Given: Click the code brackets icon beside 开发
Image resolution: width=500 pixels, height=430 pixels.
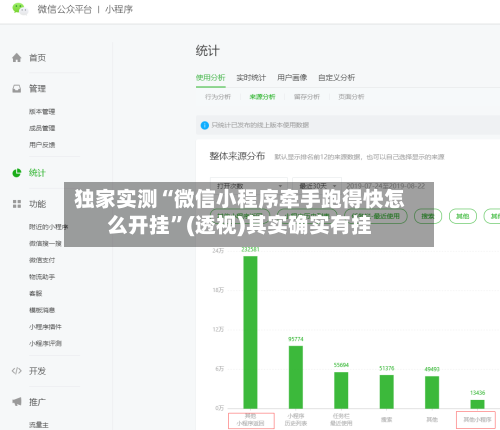Looking at the screenshot, I should tap(17, 371).
